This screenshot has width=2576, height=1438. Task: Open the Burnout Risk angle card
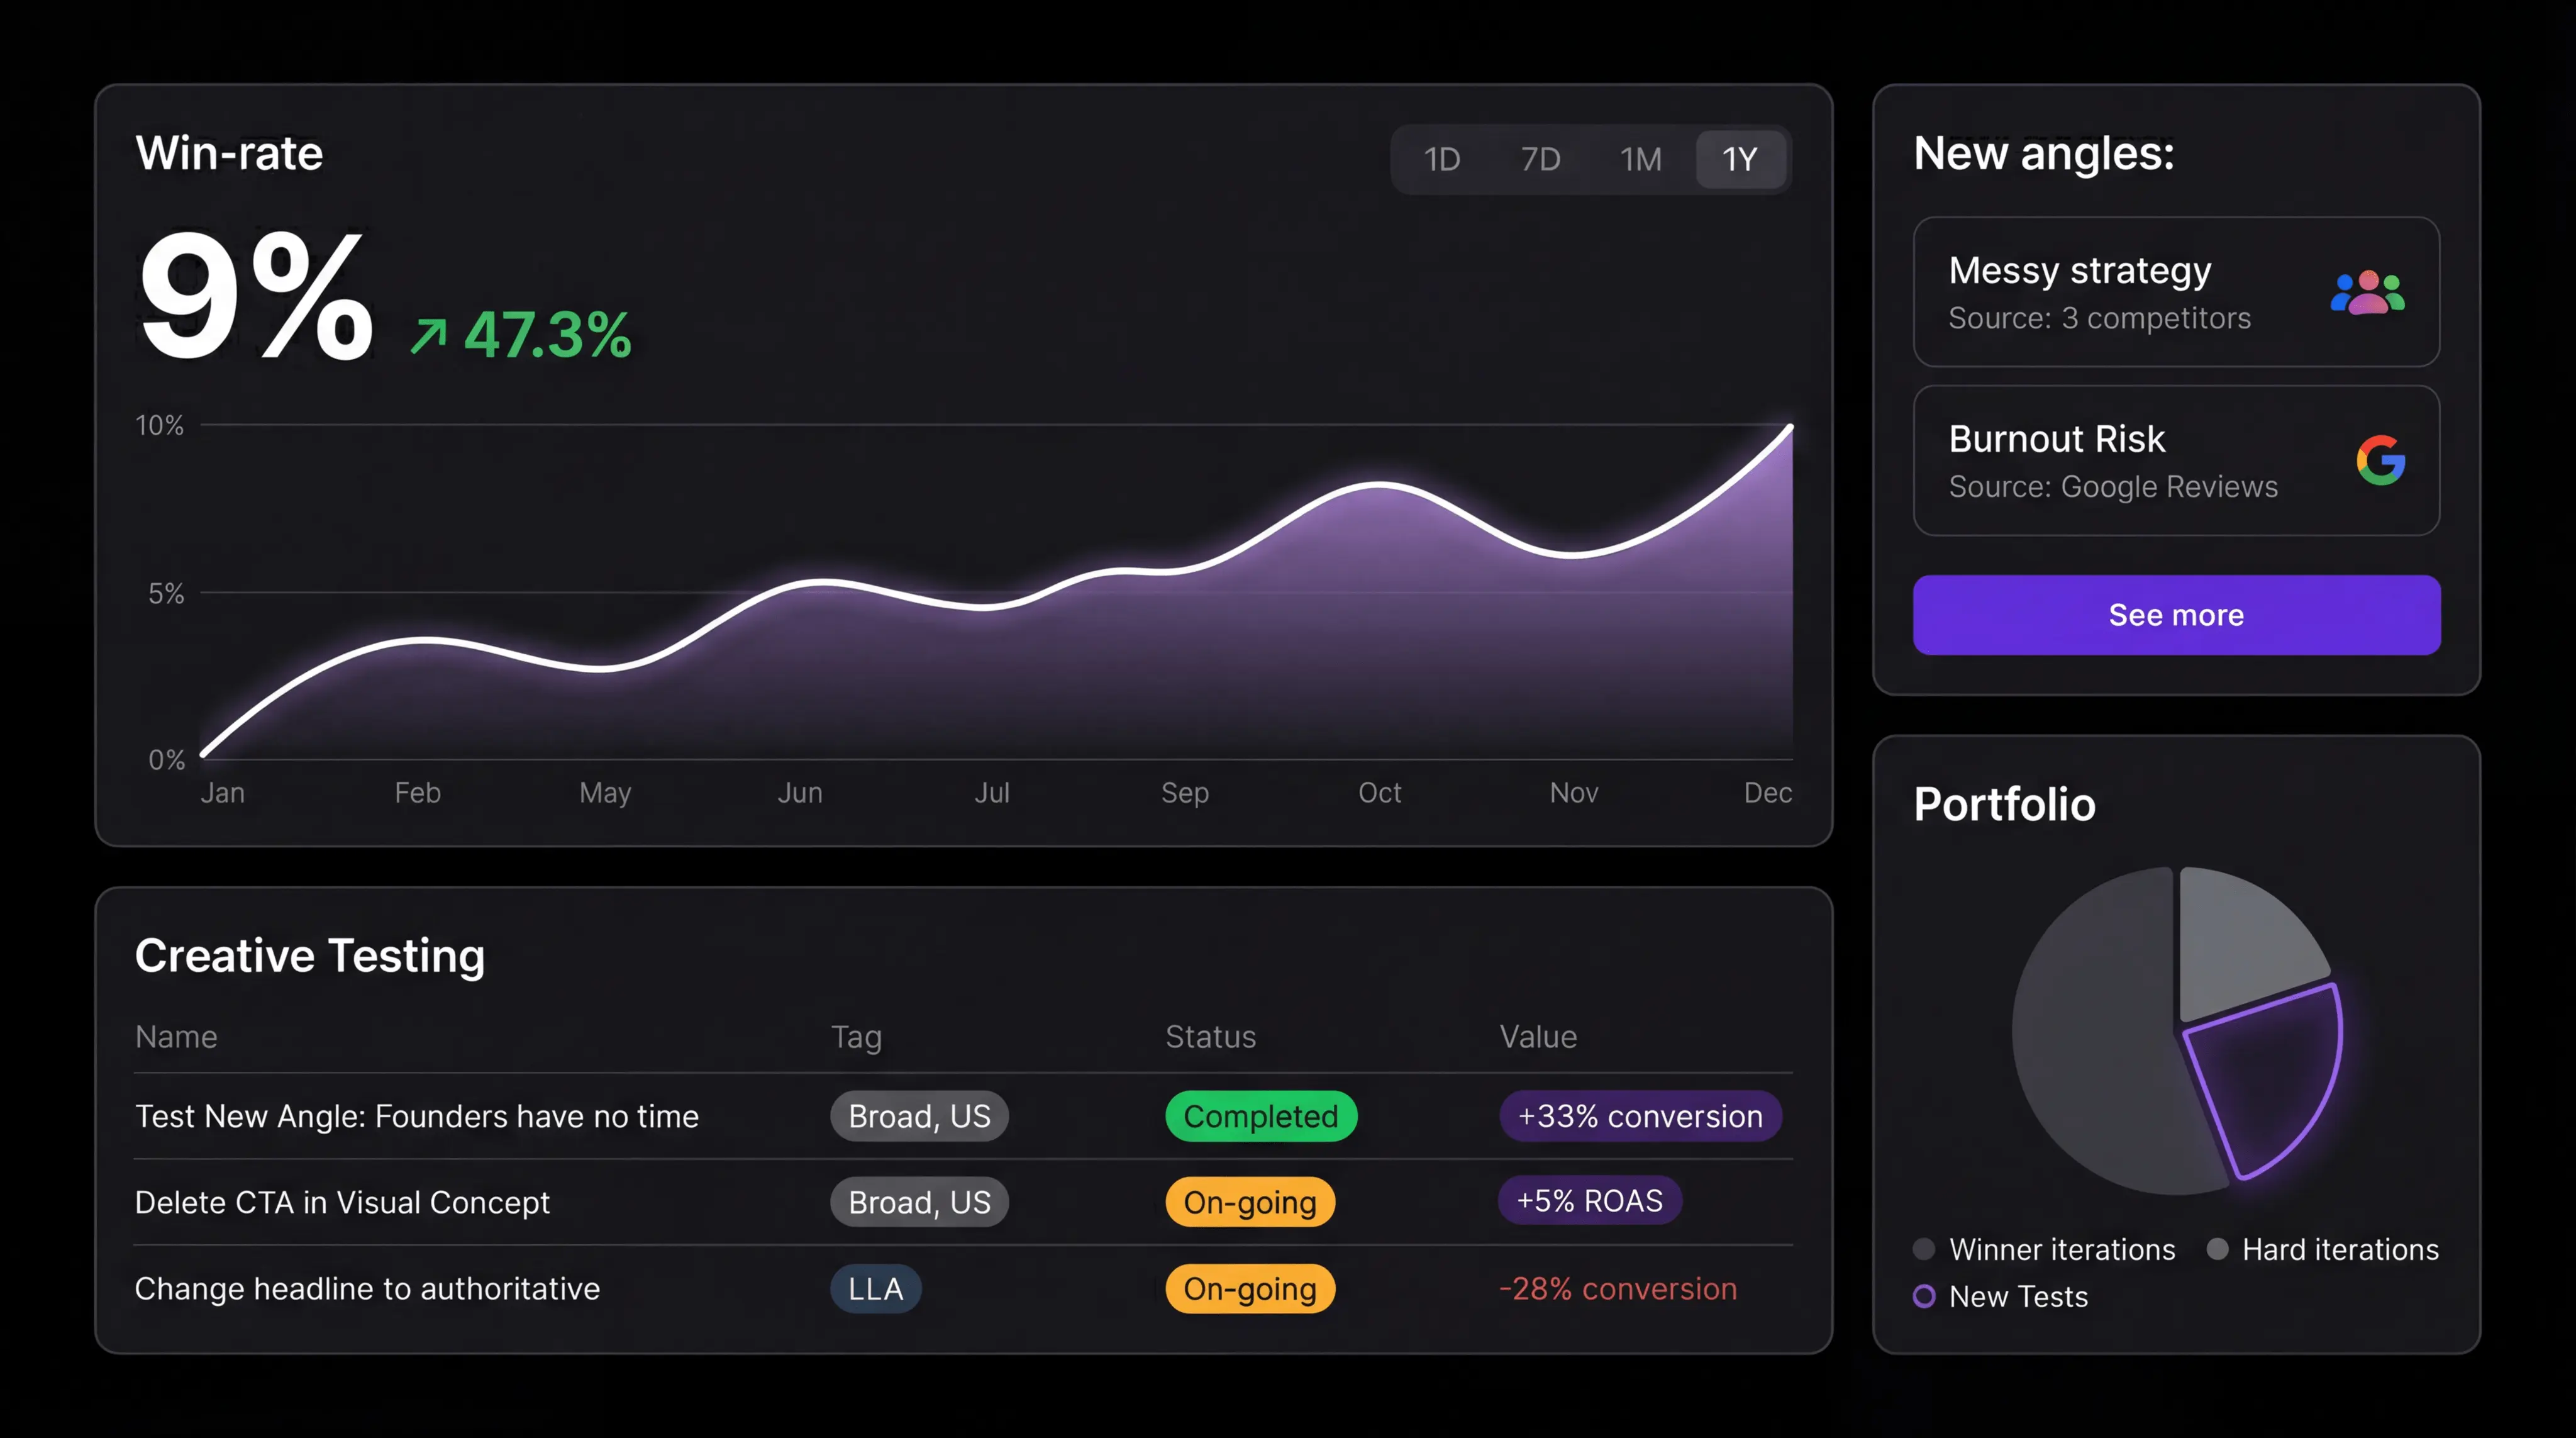click(x=2100, y=460)
